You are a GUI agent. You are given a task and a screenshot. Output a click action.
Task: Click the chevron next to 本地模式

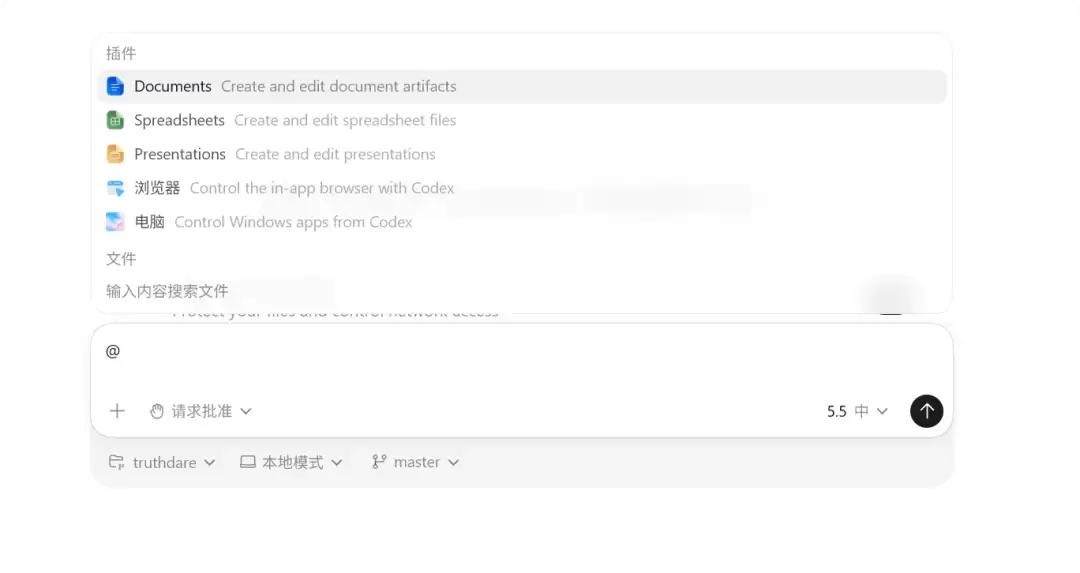336,463
